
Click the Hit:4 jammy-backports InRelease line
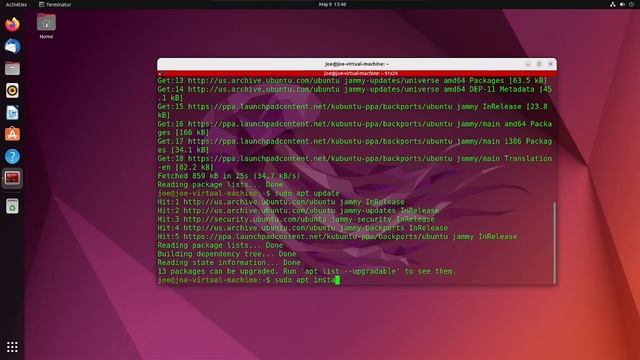(302, 228)
